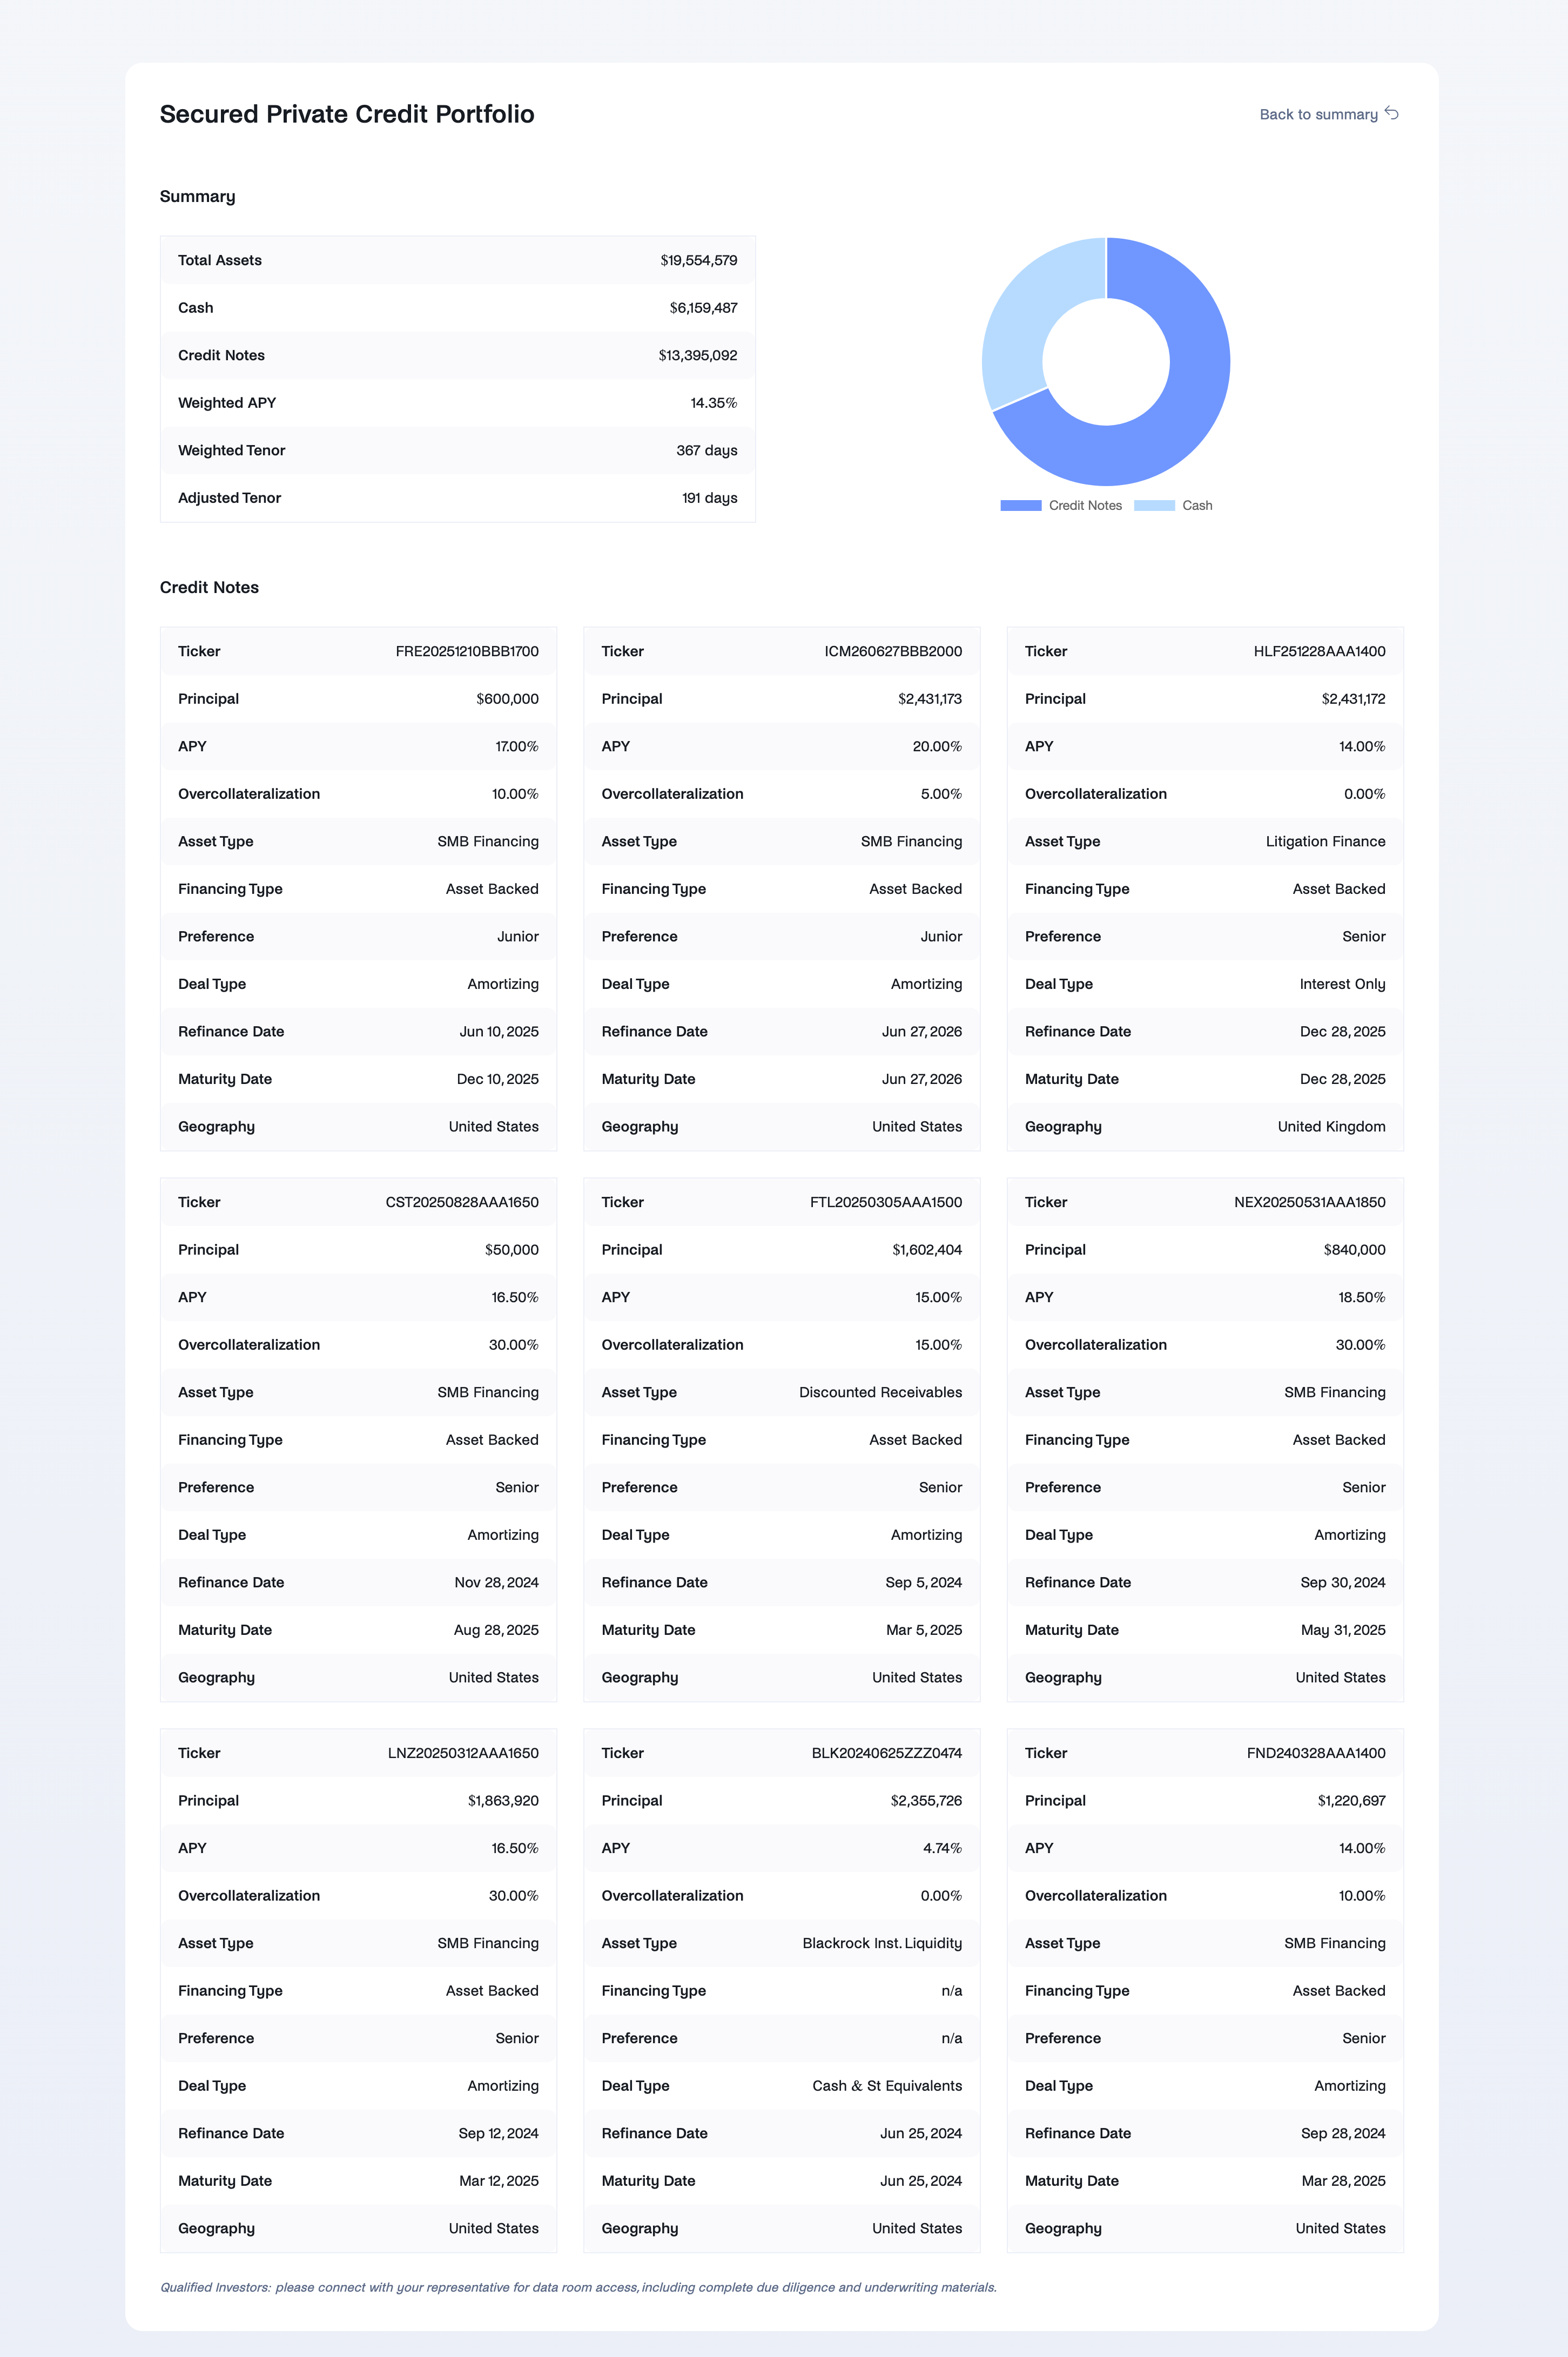This screenshot has height=2357, width=1568.
Task: Click the Back to summary link
Action: pos(1317,115)
